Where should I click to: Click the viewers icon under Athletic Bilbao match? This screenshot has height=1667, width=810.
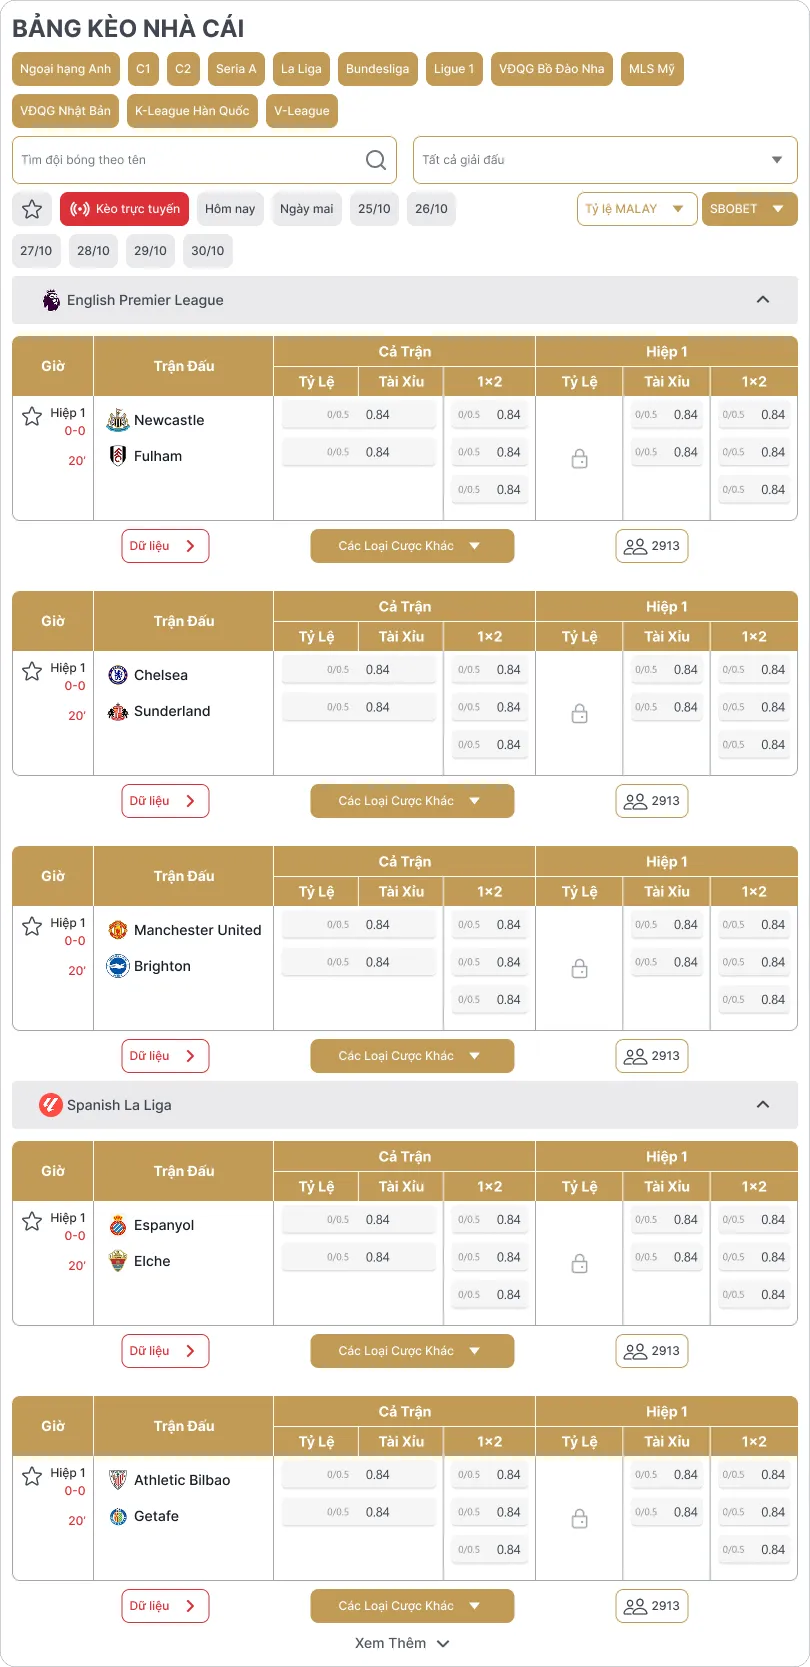(x=636, y=1606)
